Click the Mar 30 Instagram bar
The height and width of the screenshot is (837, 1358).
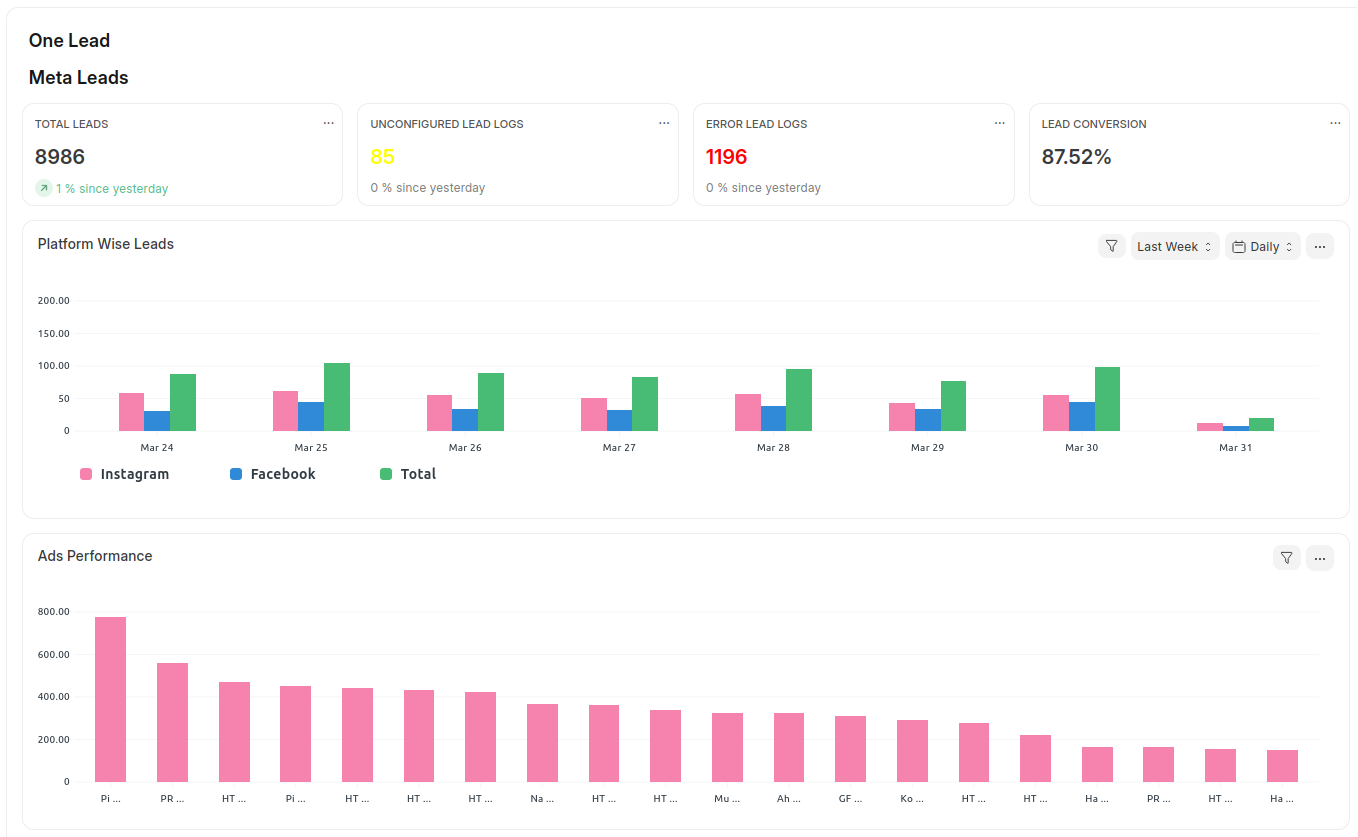point(1056,413)
